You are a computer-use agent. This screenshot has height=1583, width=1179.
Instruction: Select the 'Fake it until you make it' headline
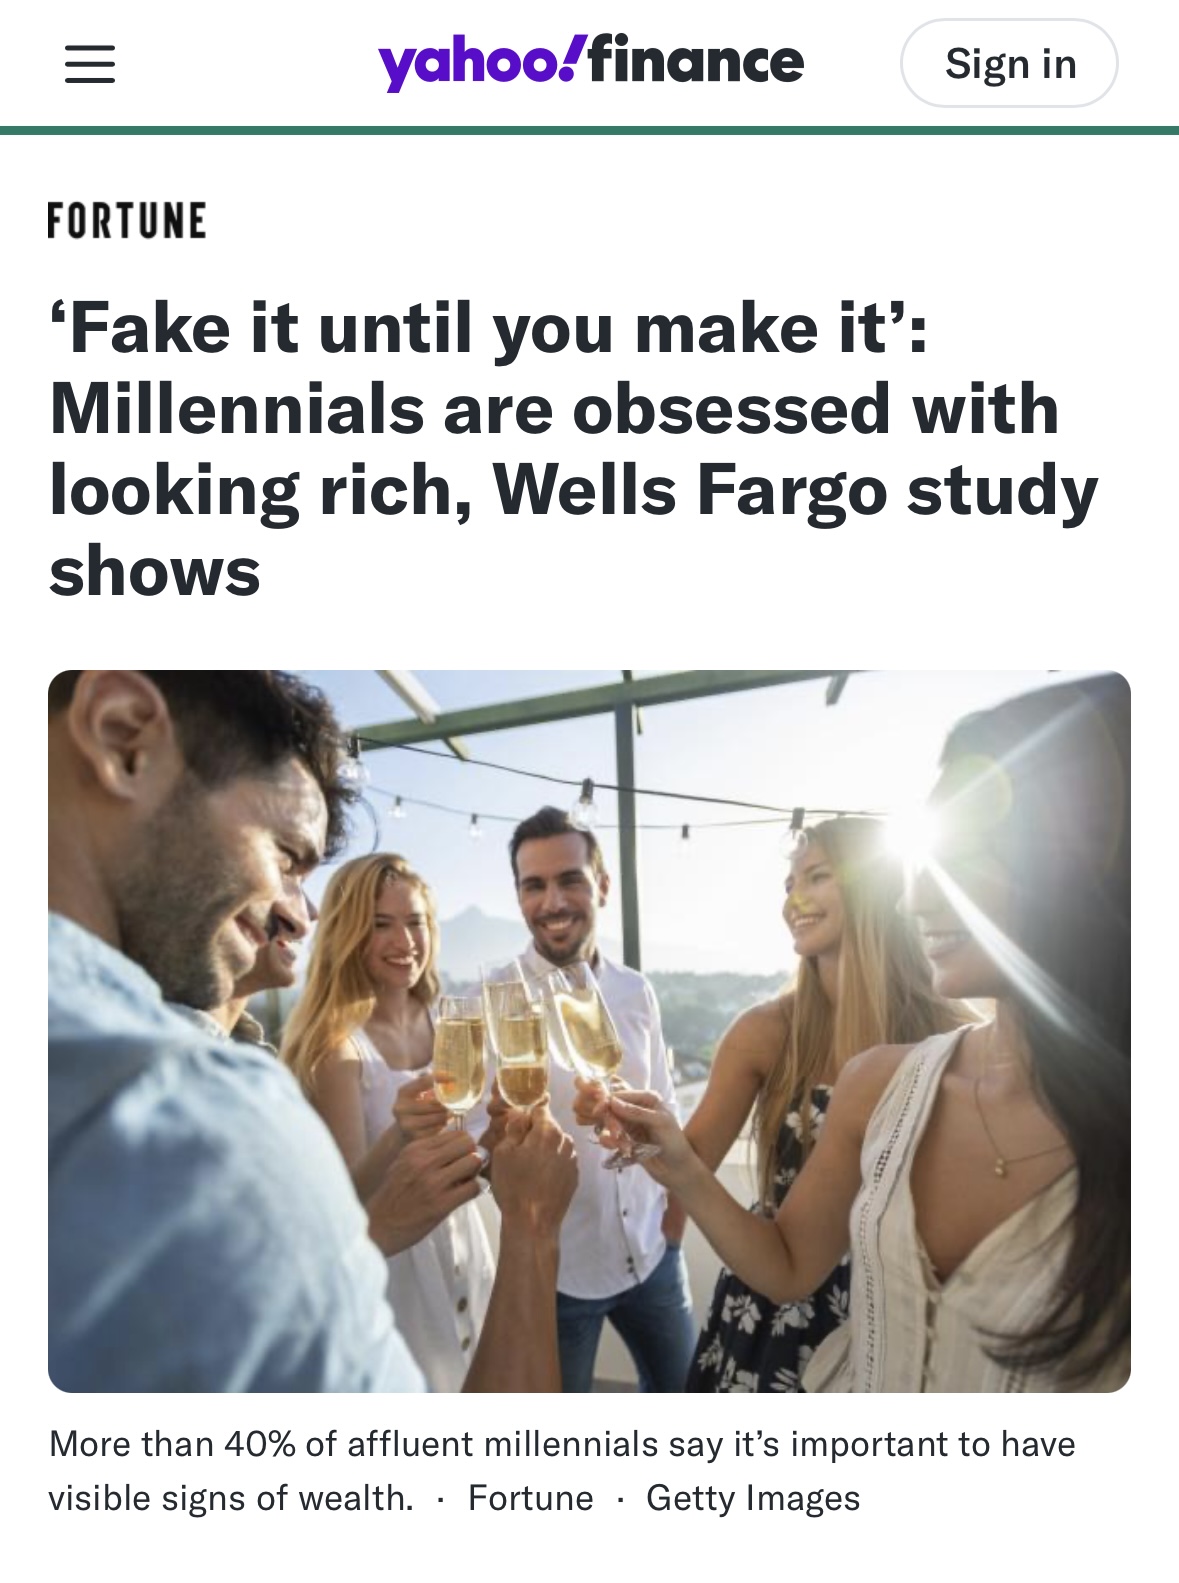pos(574,450)
